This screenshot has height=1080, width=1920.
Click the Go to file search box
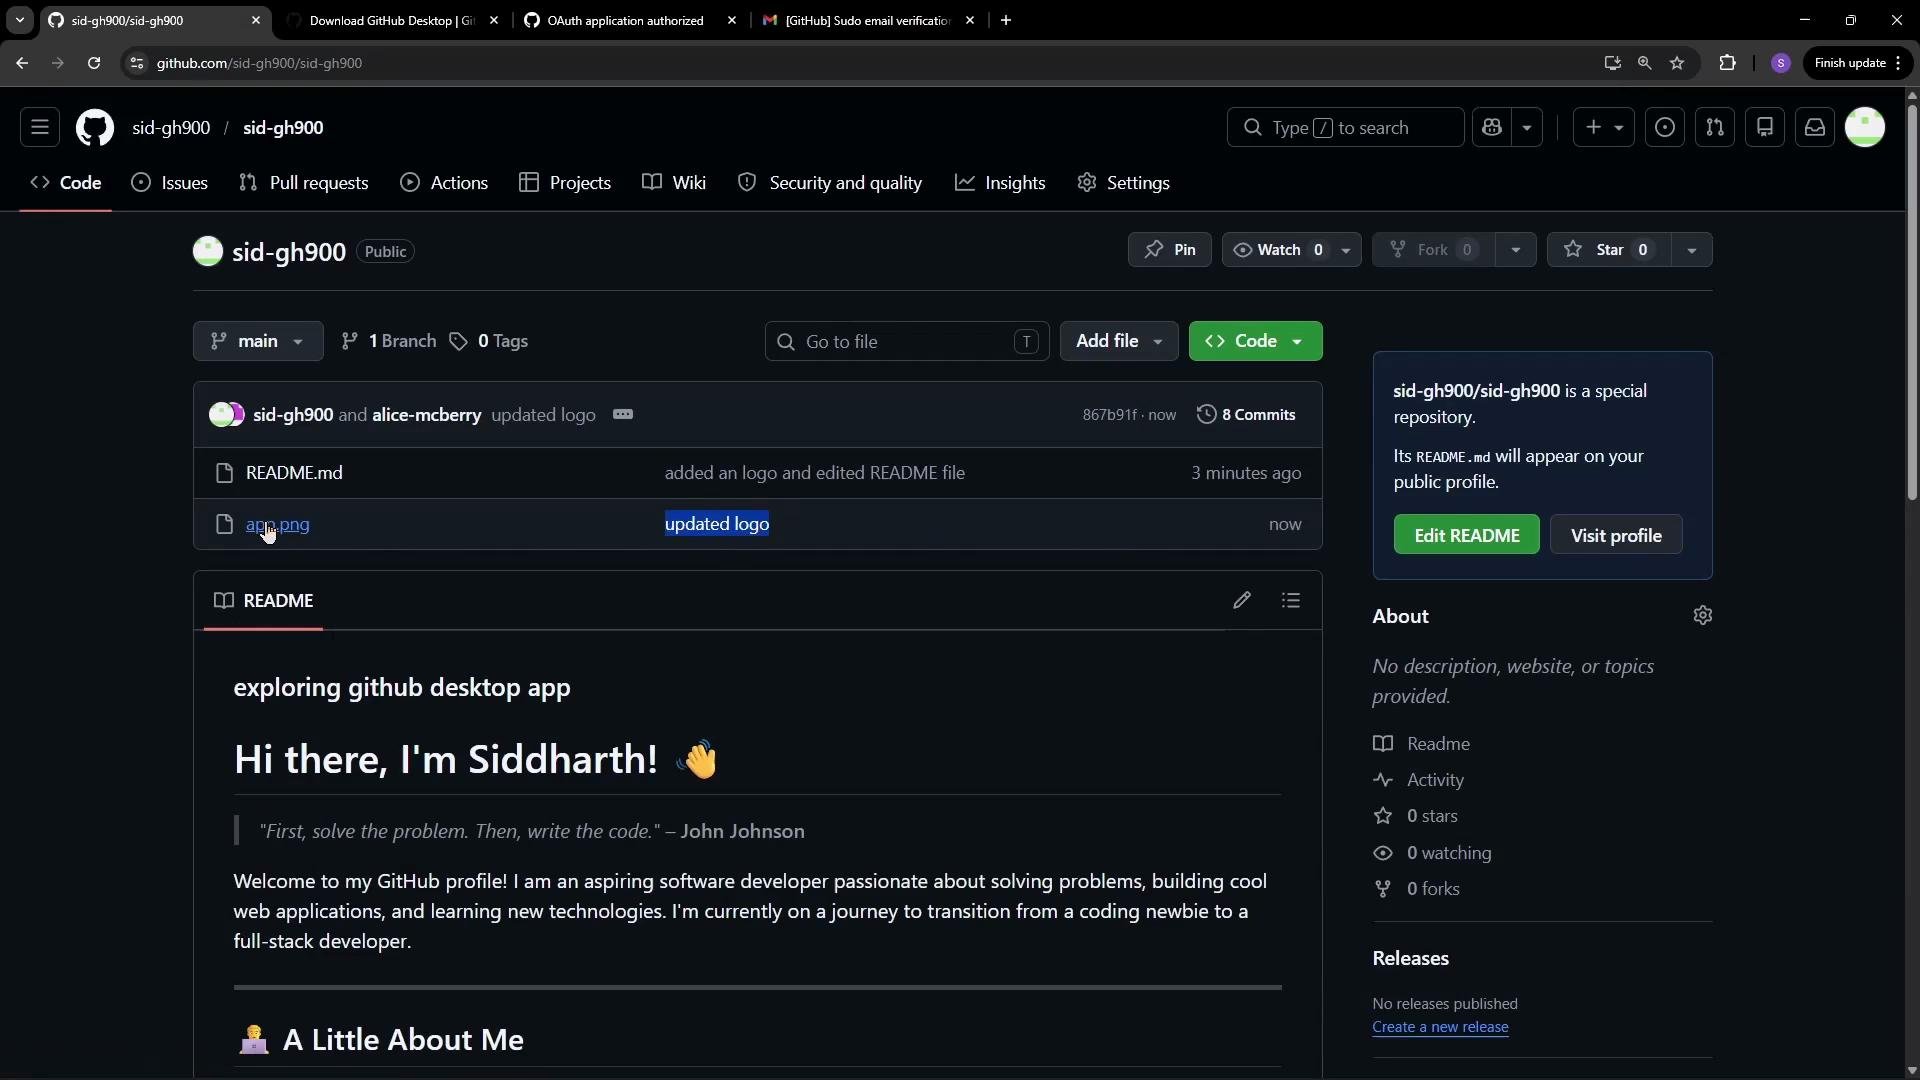tap(907, 342)
